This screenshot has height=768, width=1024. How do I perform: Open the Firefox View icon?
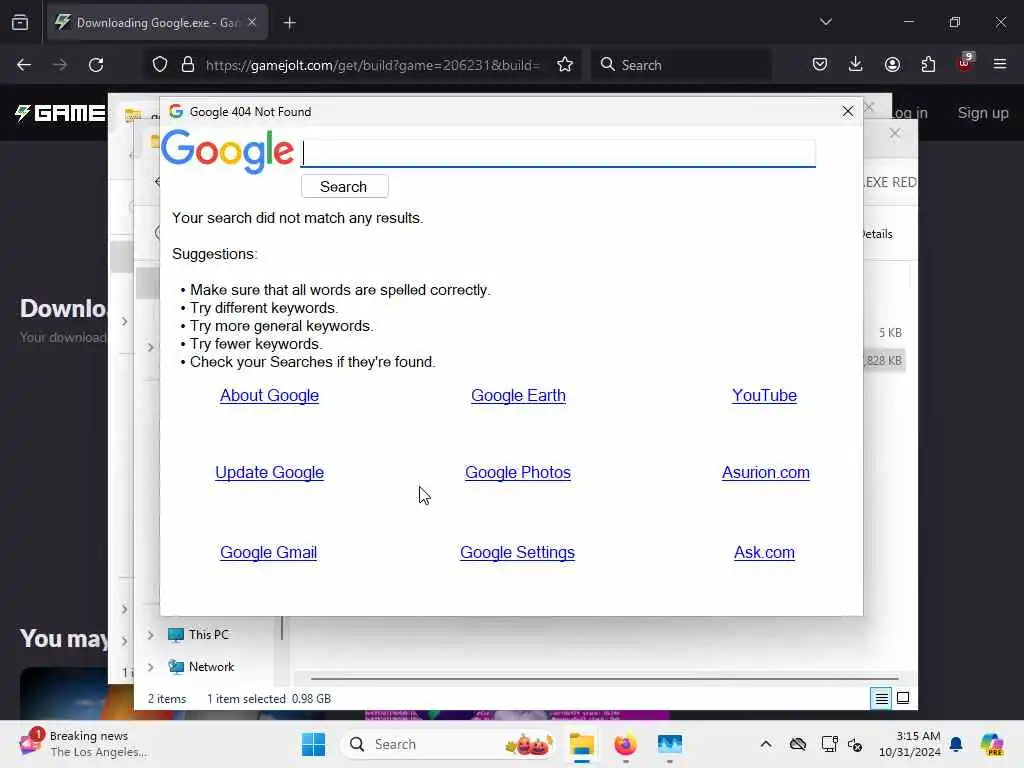(x=20, y=23)
